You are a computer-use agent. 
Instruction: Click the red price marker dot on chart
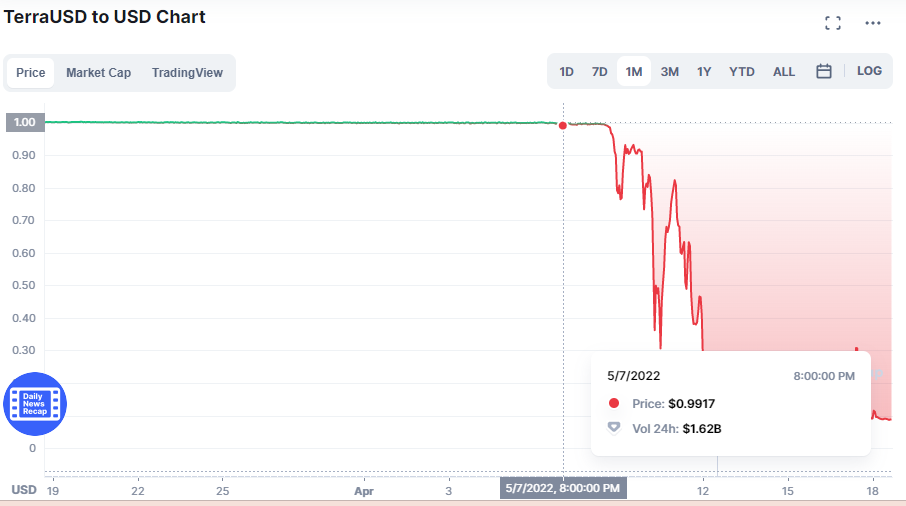[x=563, y=125]
